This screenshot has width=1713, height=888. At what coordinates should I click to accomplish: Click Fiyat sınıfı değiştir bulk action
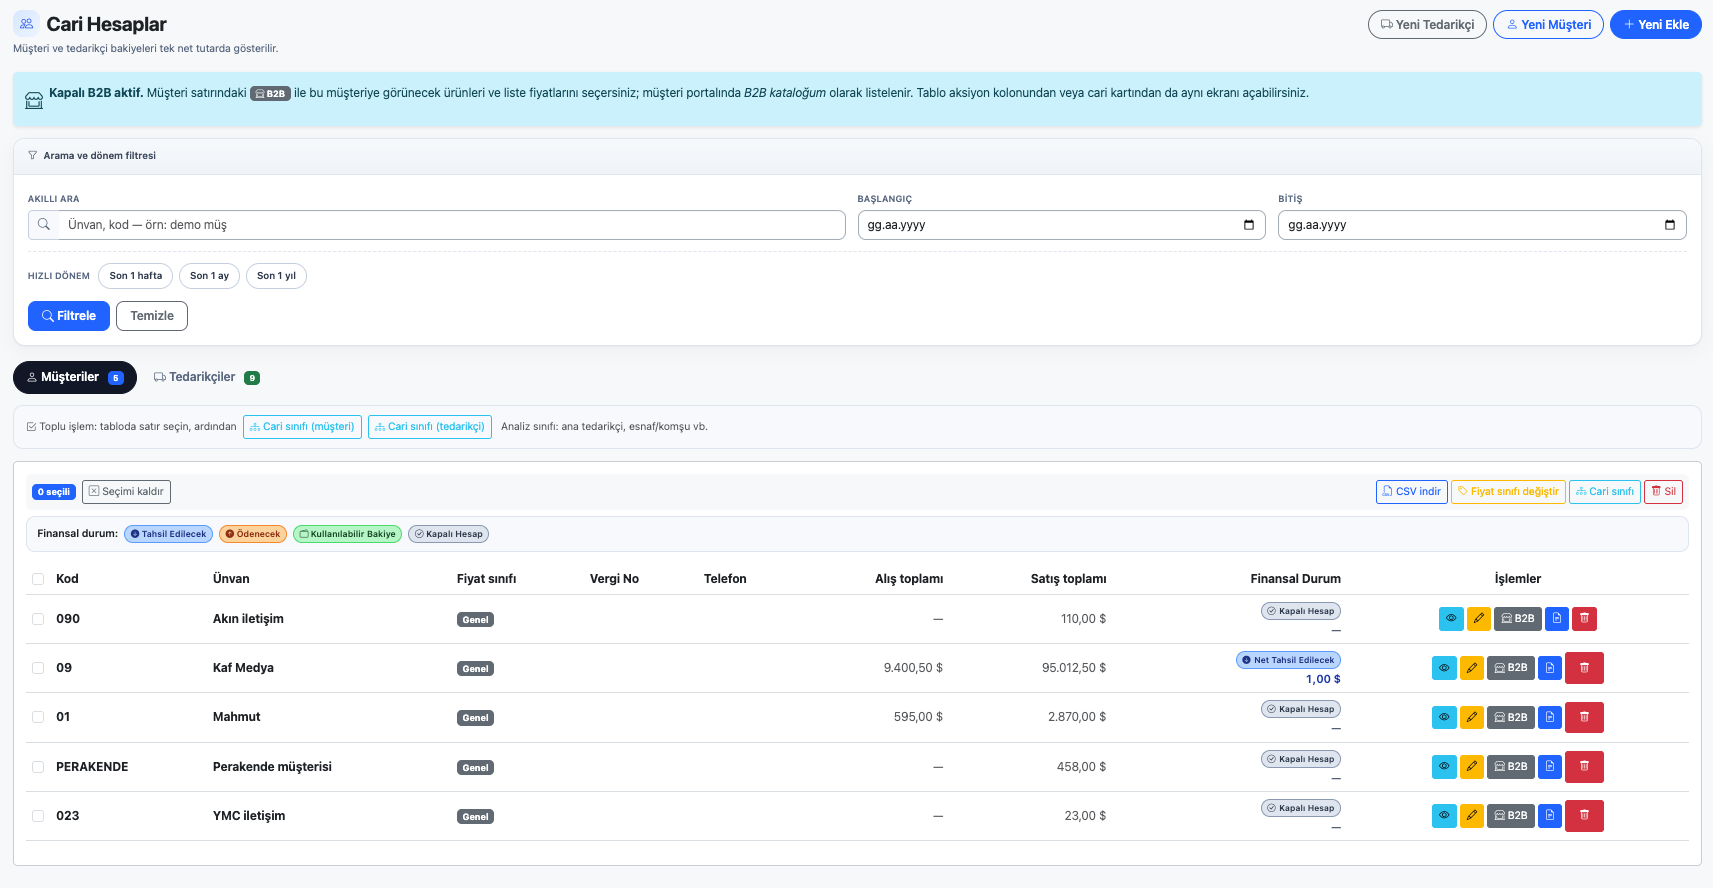pyautogui.click(x=1508, y=492)
